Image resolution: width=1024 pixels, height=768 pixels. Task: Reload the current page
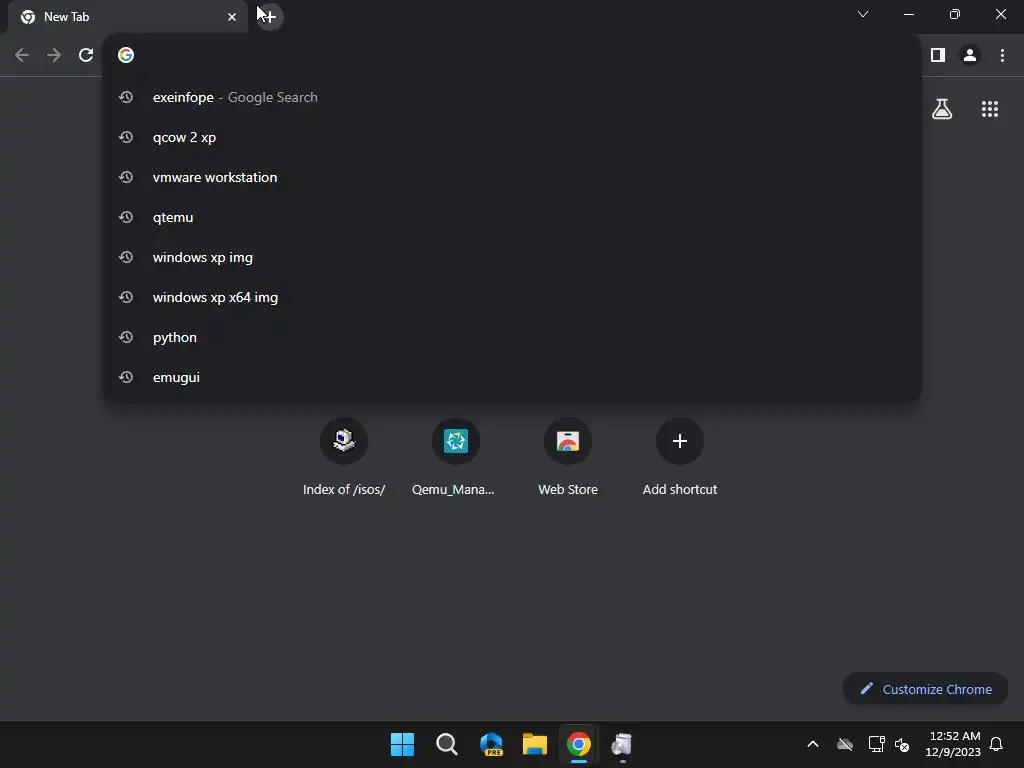coord(86,56)
